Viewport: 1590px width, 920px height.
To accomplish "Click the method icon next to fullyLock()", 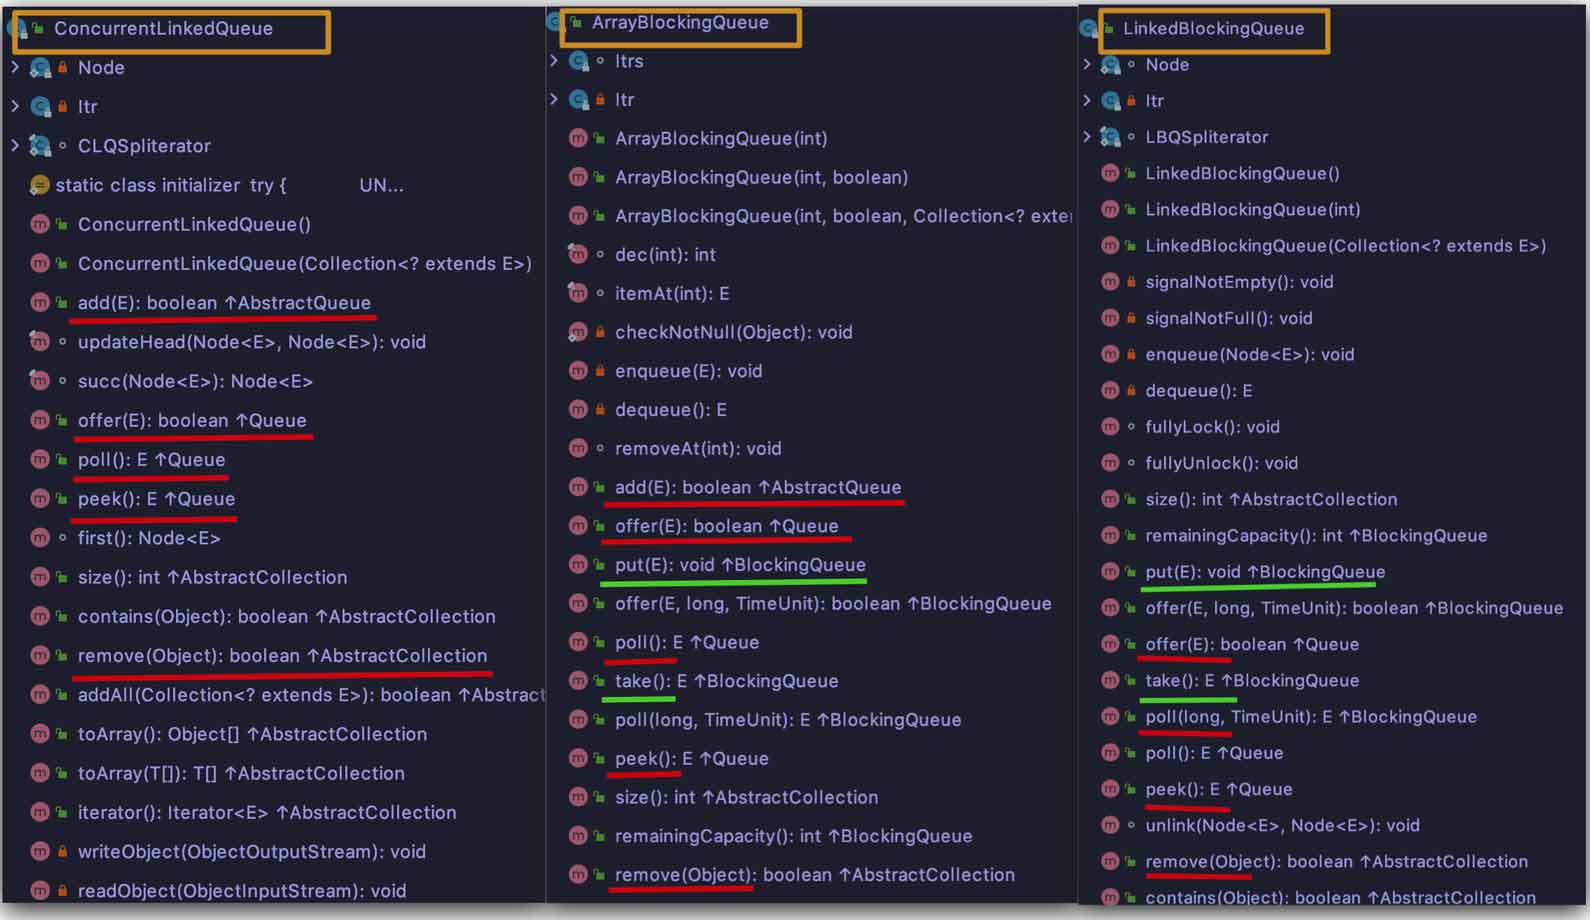I will [1109, 427].
